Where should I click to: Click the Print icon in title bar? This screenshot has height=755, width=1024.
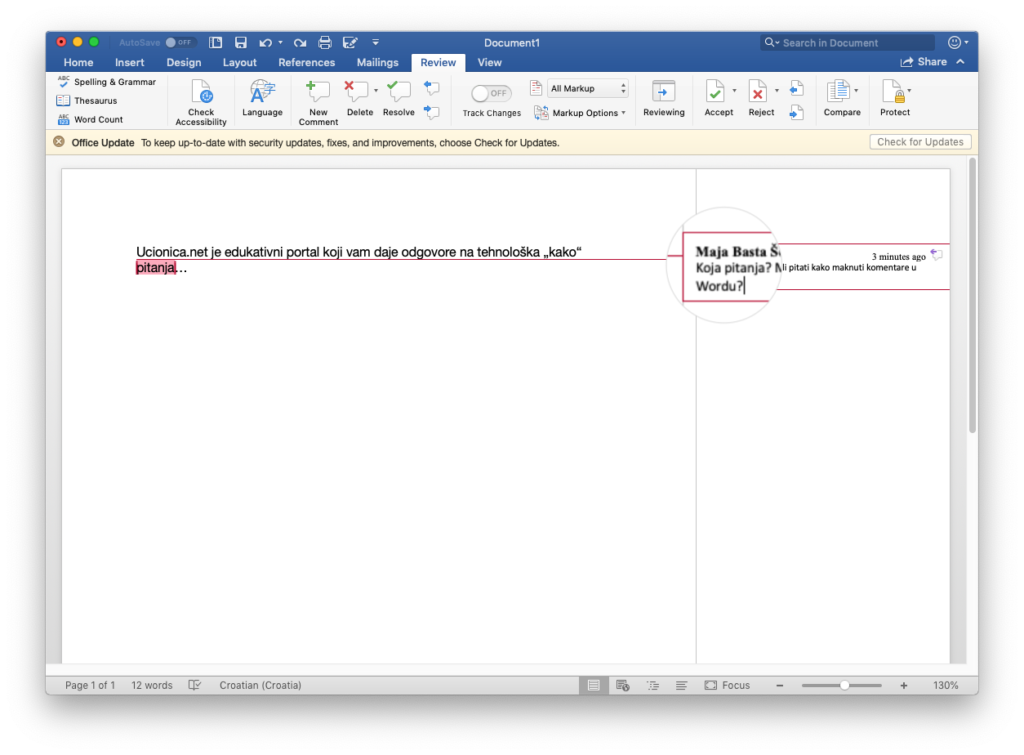click(324, 43)
